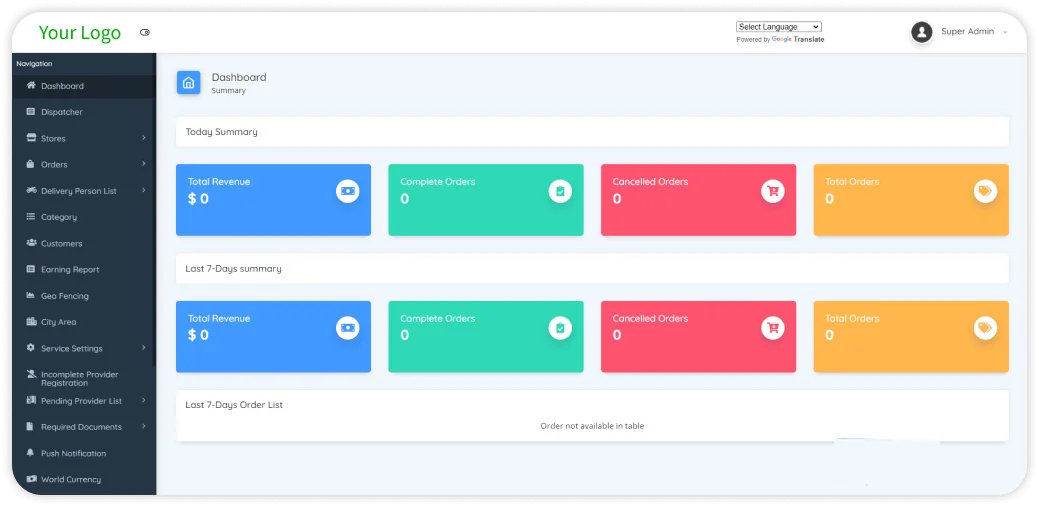Click the Navigation label in sidebar
The height and width of the screenshot is (507, 1039).
[x=34, y=64]
